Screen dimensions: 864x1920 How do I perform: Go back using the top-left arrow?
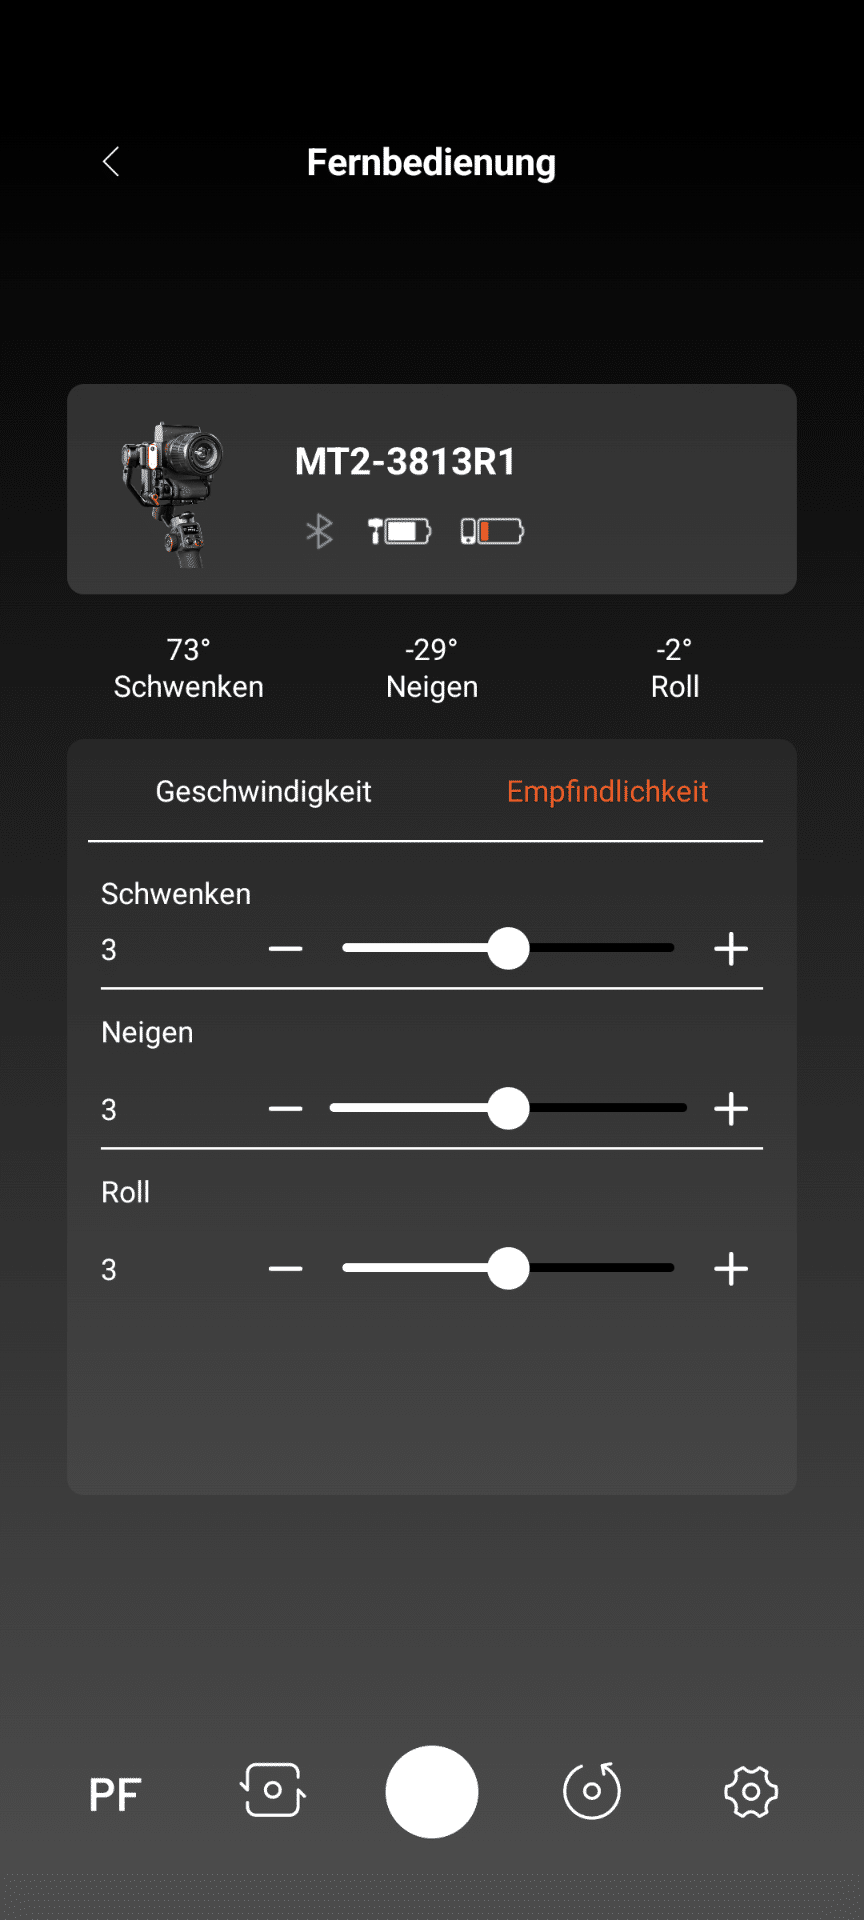[111, 162]
